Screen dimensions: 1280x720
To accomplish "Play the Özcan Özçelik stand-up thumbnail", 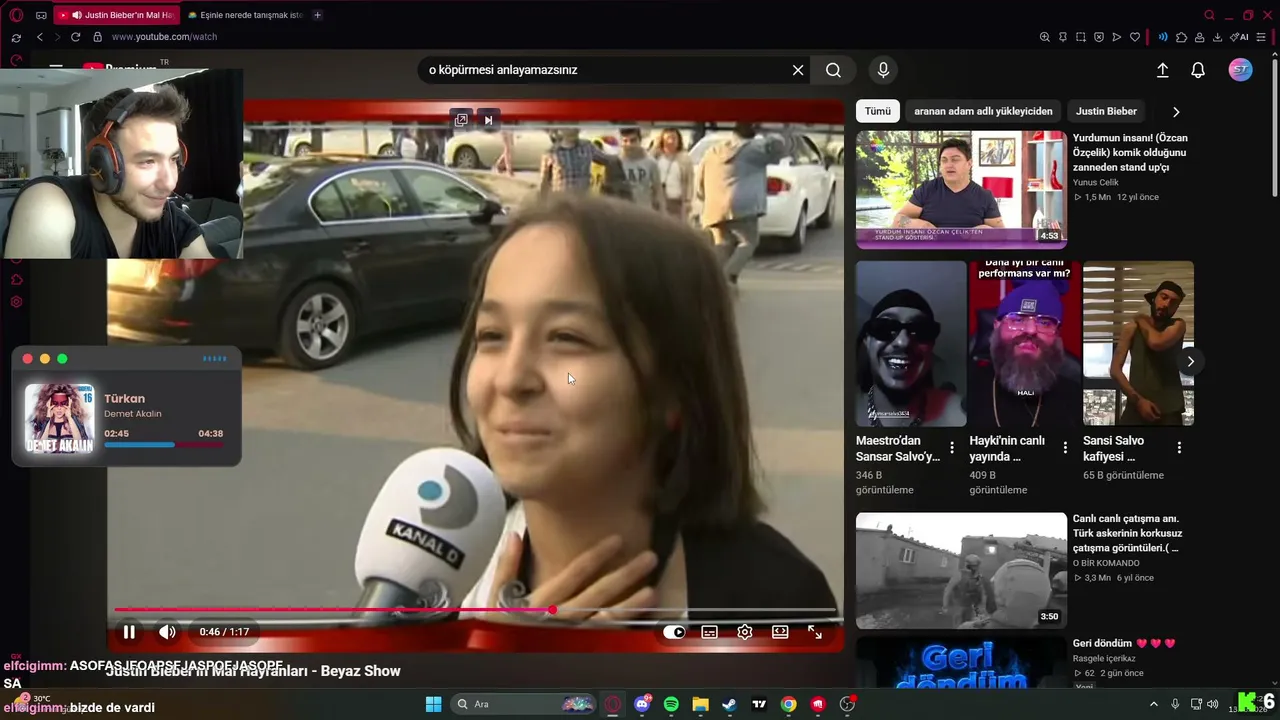I will 961,189.
